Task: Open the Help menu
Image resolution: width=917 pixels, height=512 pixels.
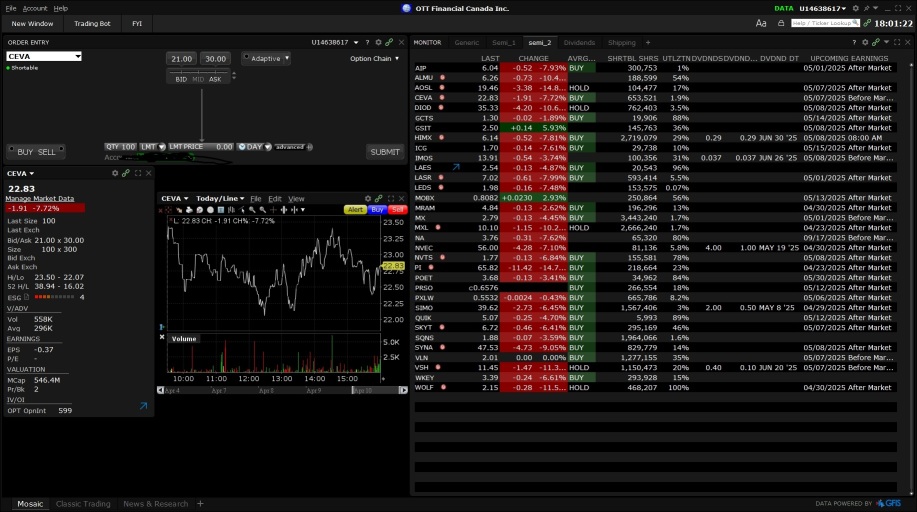Action: click(x=60, y=8)
